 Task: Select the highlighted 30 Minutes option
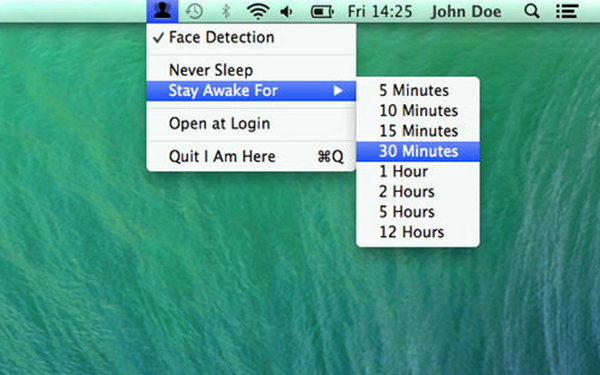[418, 152]
